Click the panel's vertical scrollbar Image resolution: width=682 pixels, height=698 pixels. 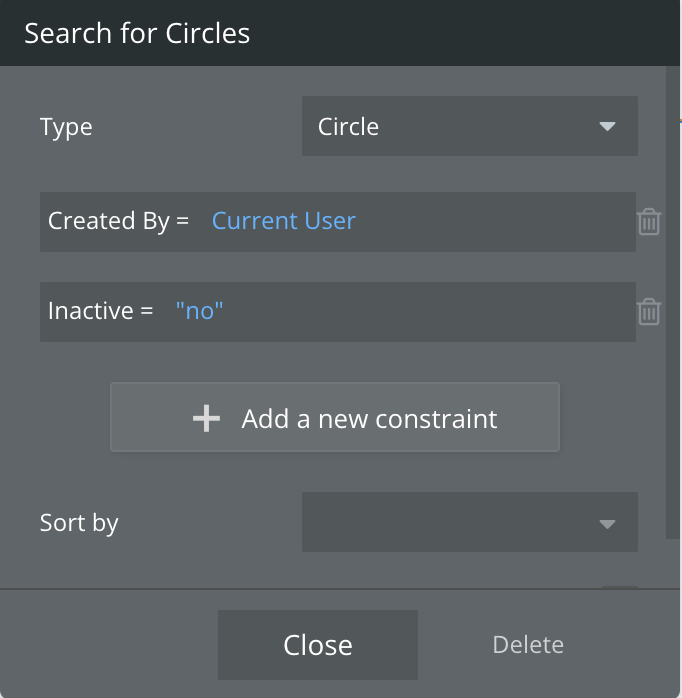pos(672,300)
